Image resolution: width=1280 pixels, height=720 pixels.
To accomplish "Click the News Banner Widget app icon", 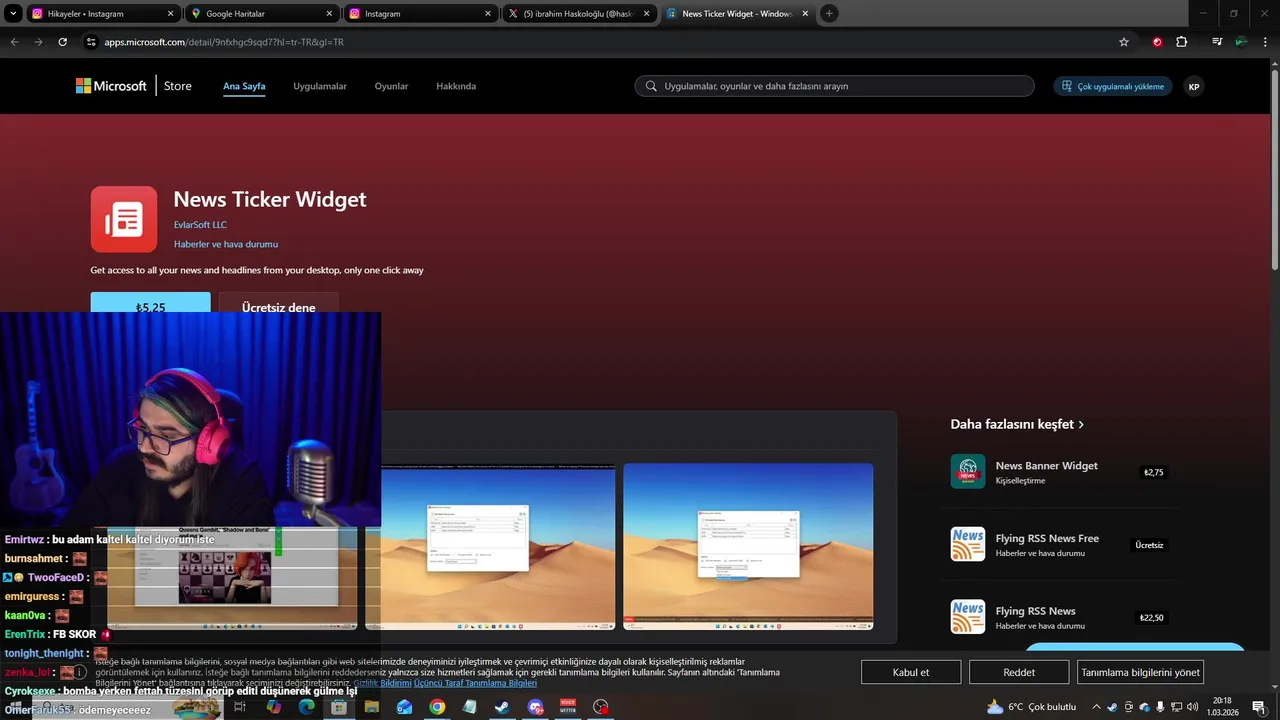I will click(968, 472).
